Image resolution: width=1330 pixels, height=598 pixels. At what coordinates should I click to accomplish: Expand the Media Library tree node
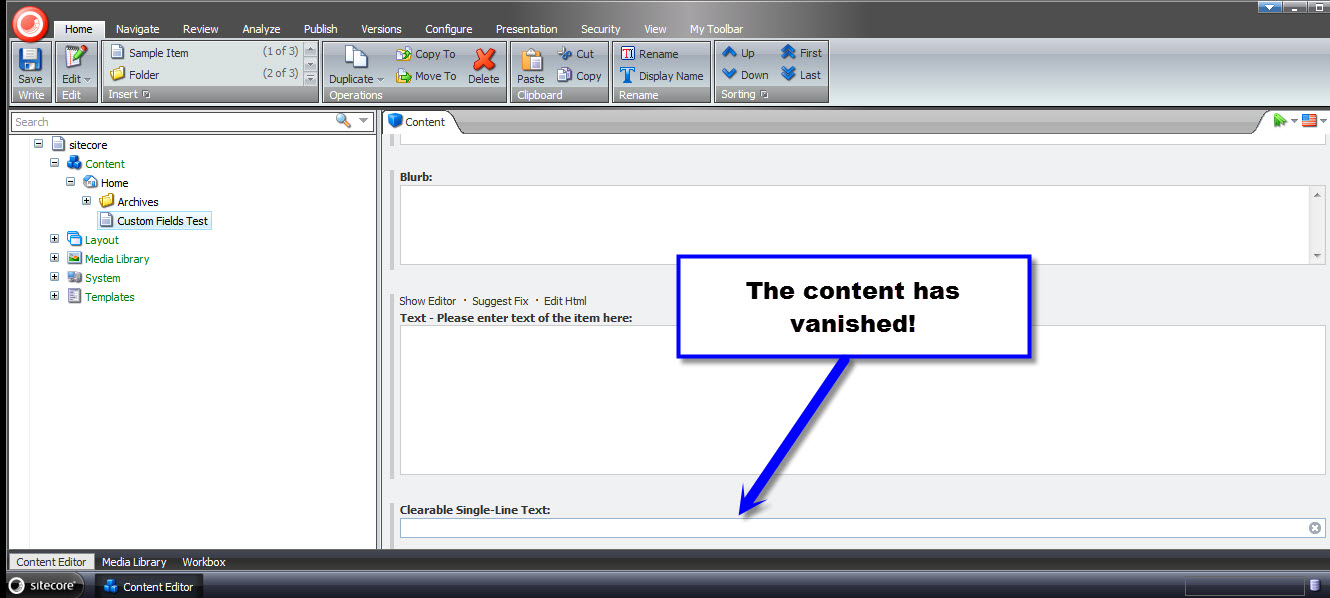click(x=54, y=258)
